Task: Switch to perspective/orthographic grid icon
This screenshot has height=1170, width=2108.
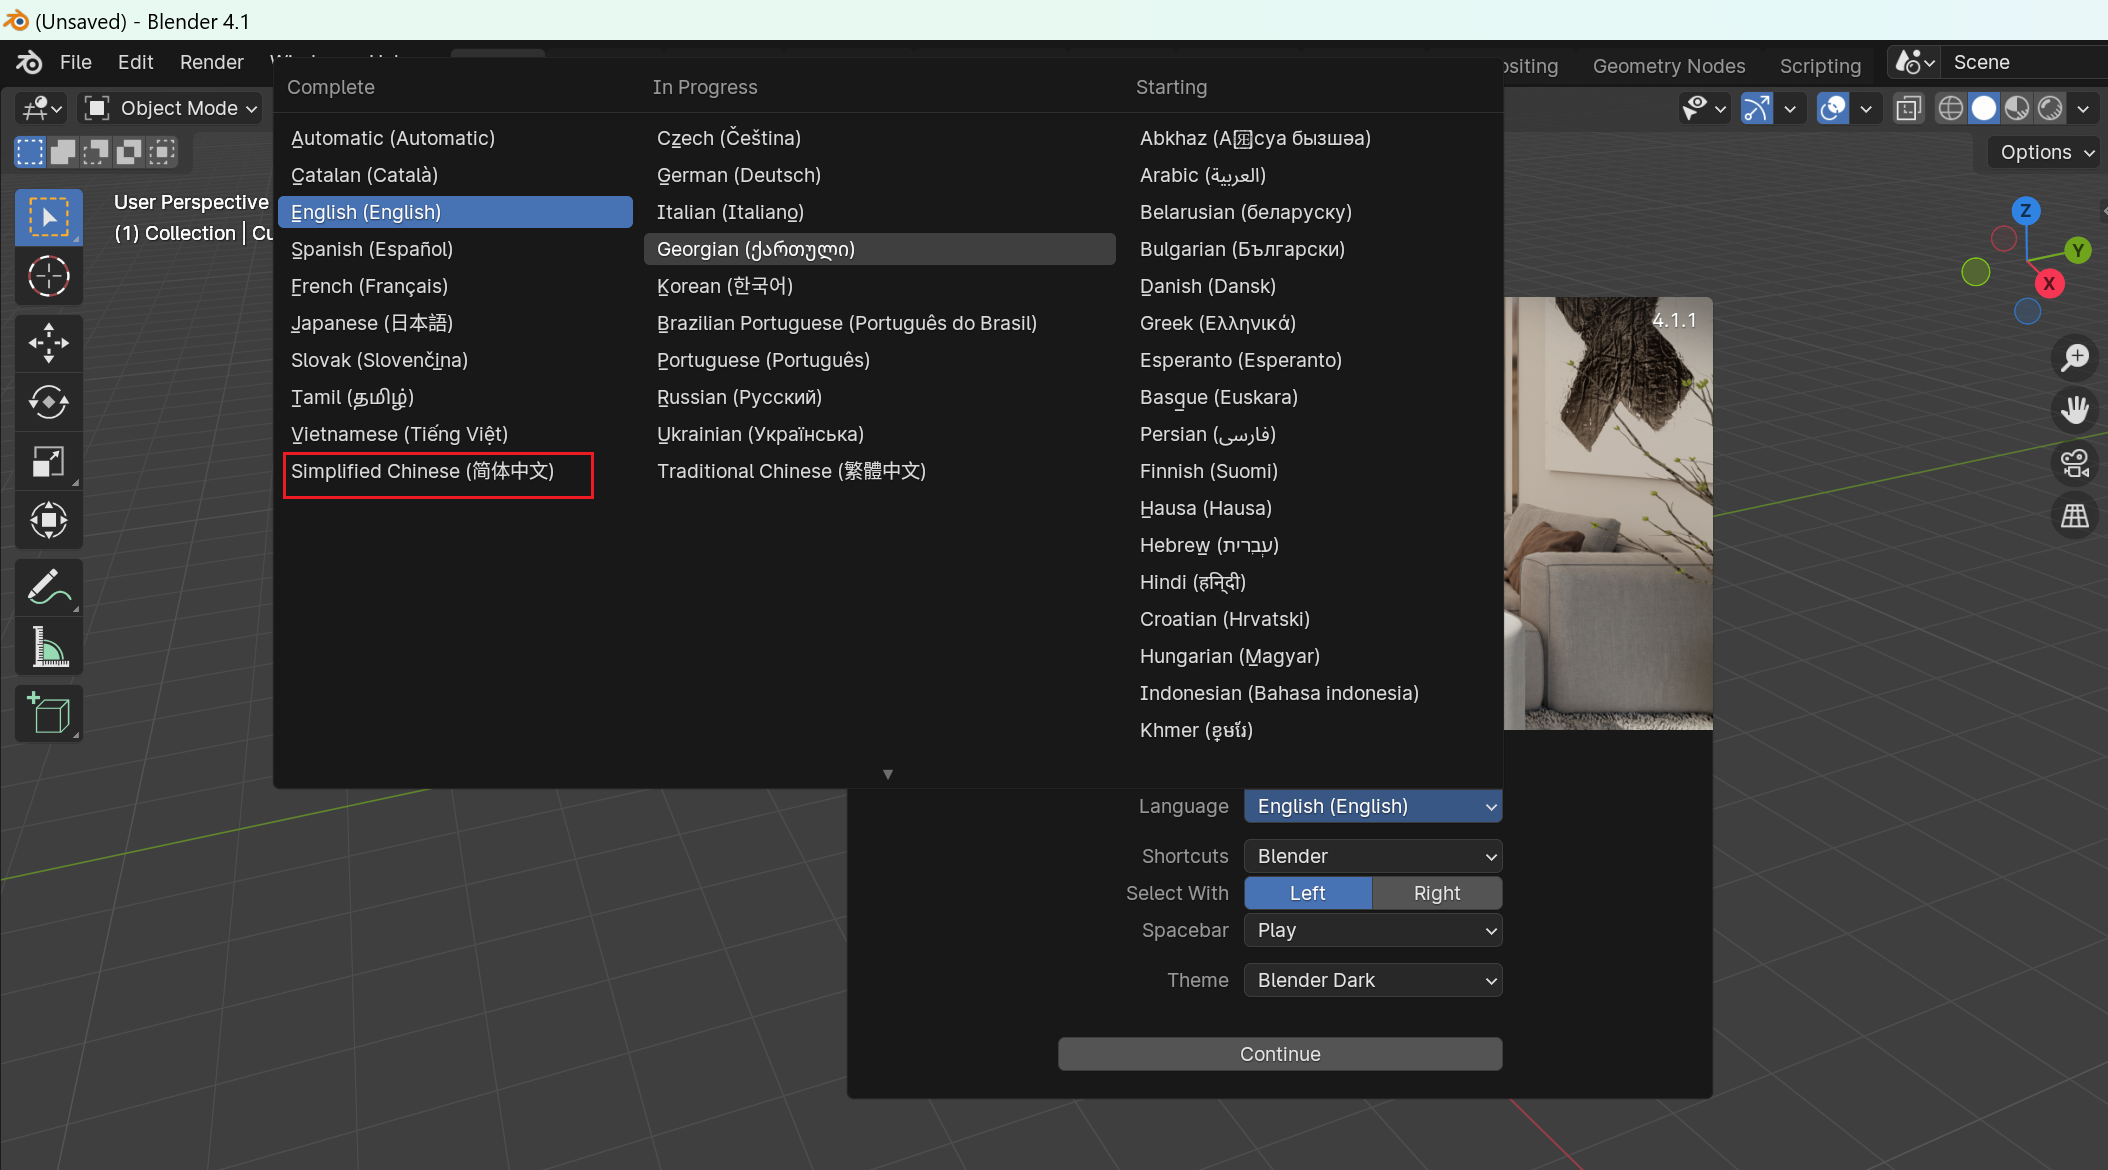Action: (x=2075, y=516)
